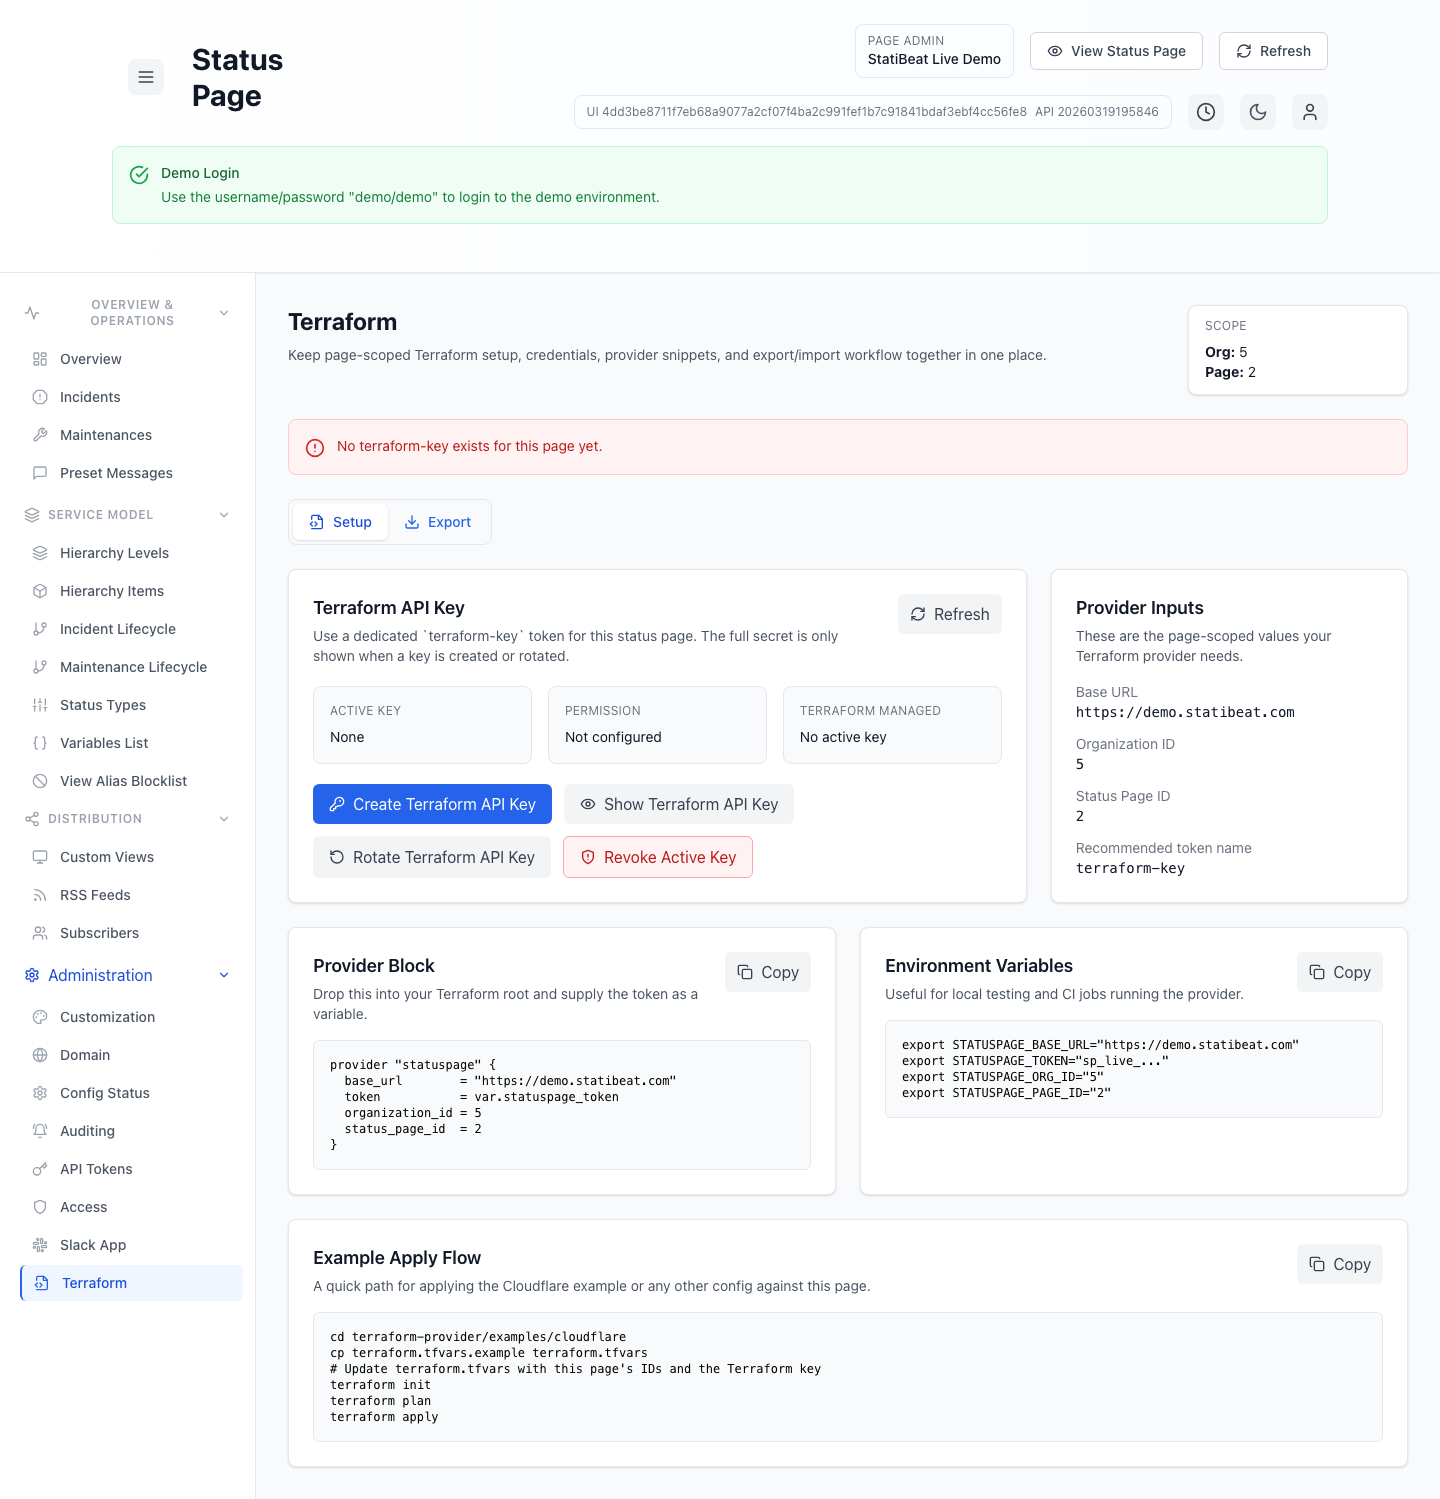Select Incidents in the sidebar

pyautogui.click(x=89, y=397)
